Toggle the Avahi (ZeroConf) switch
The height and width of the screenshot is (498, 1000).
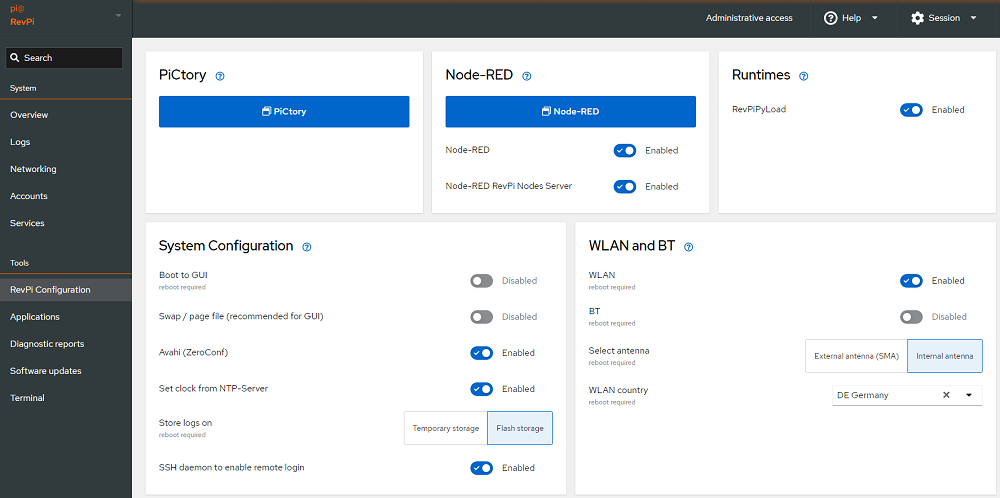click(482, 353)
